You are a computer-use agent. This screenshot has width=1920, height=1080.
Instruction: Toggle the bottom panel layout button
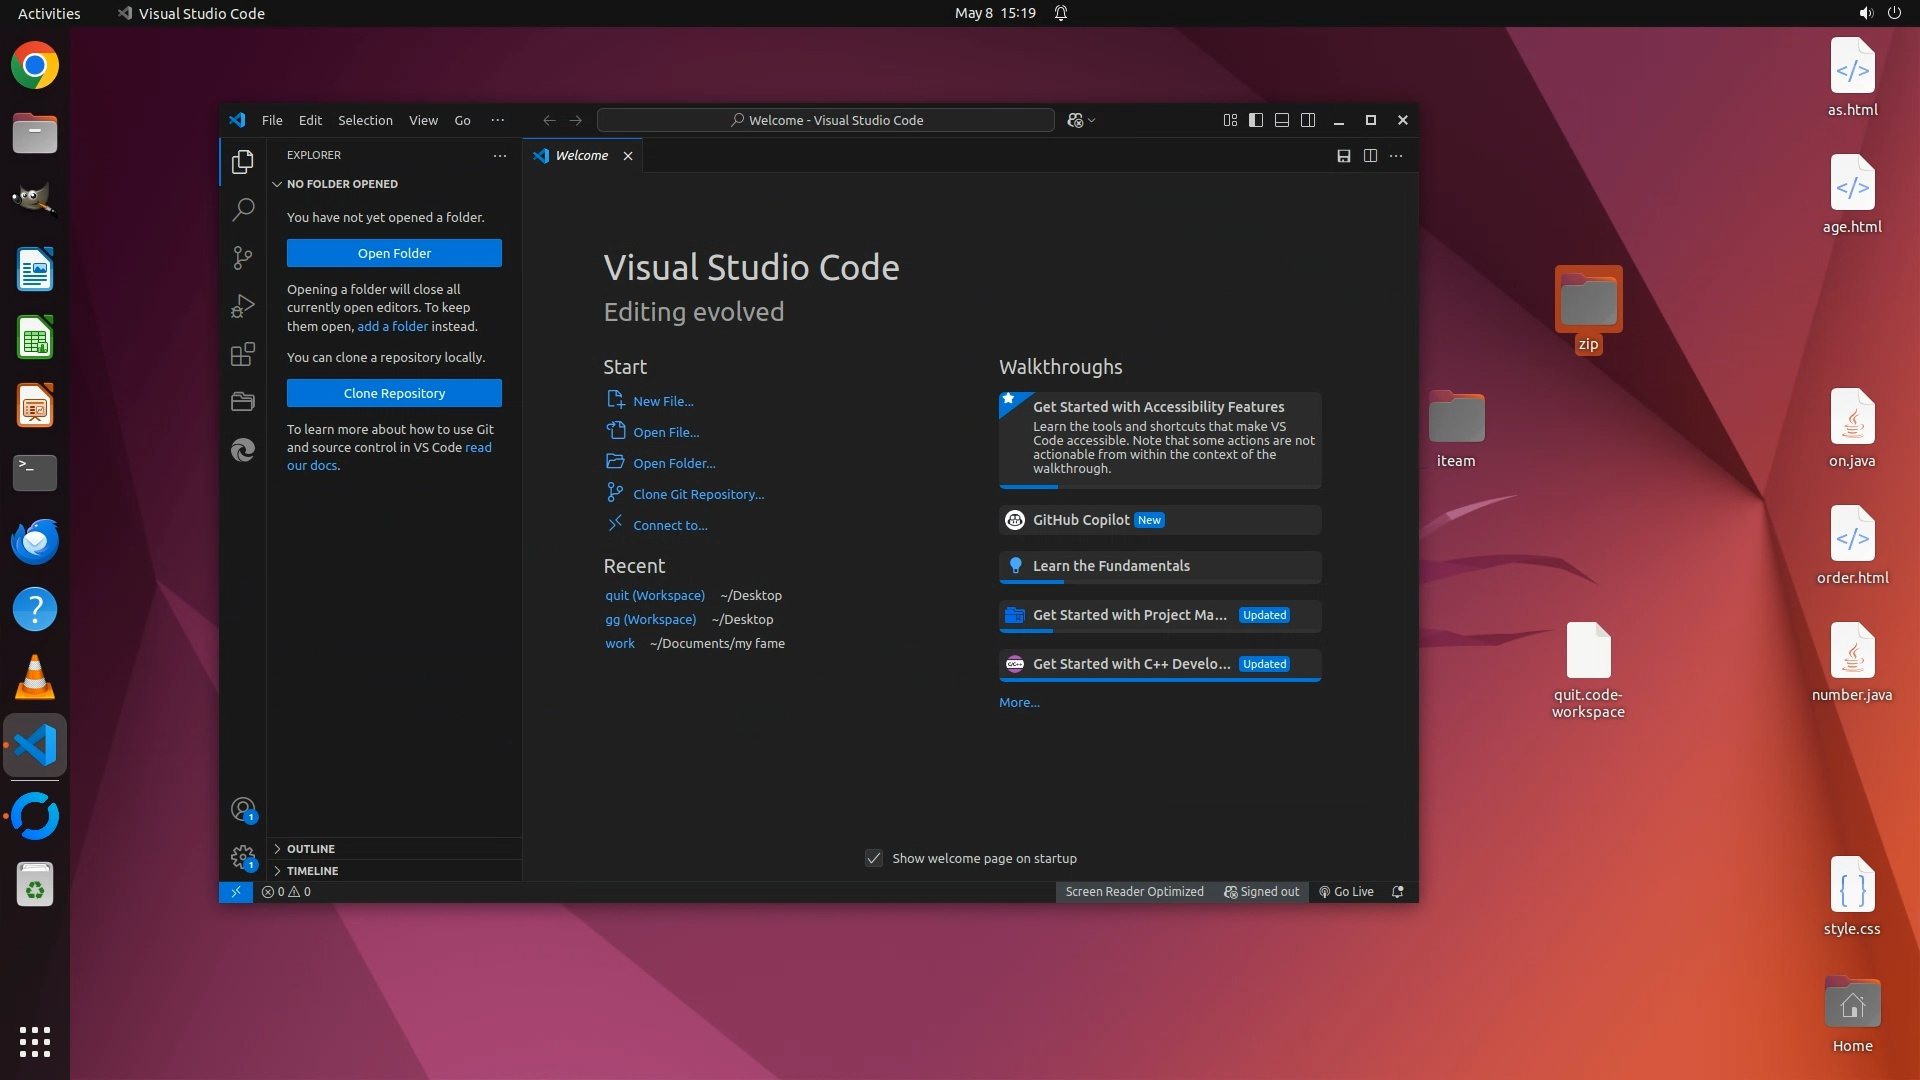click(1282, 120)
